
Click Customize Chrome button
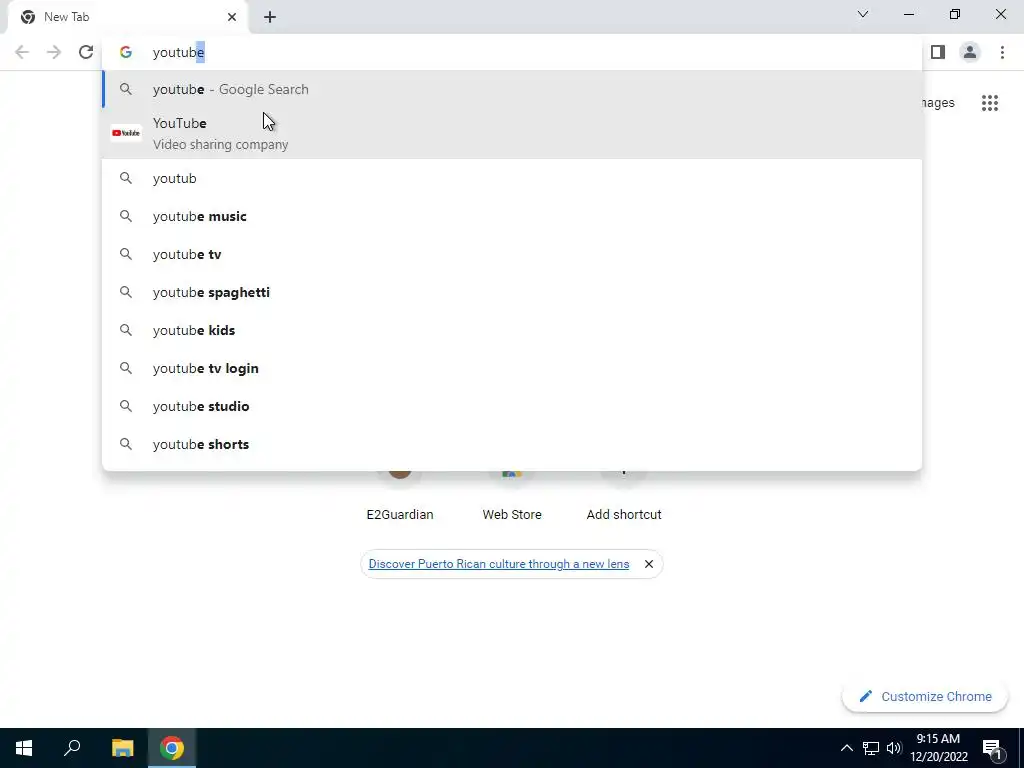pos(925,696)
